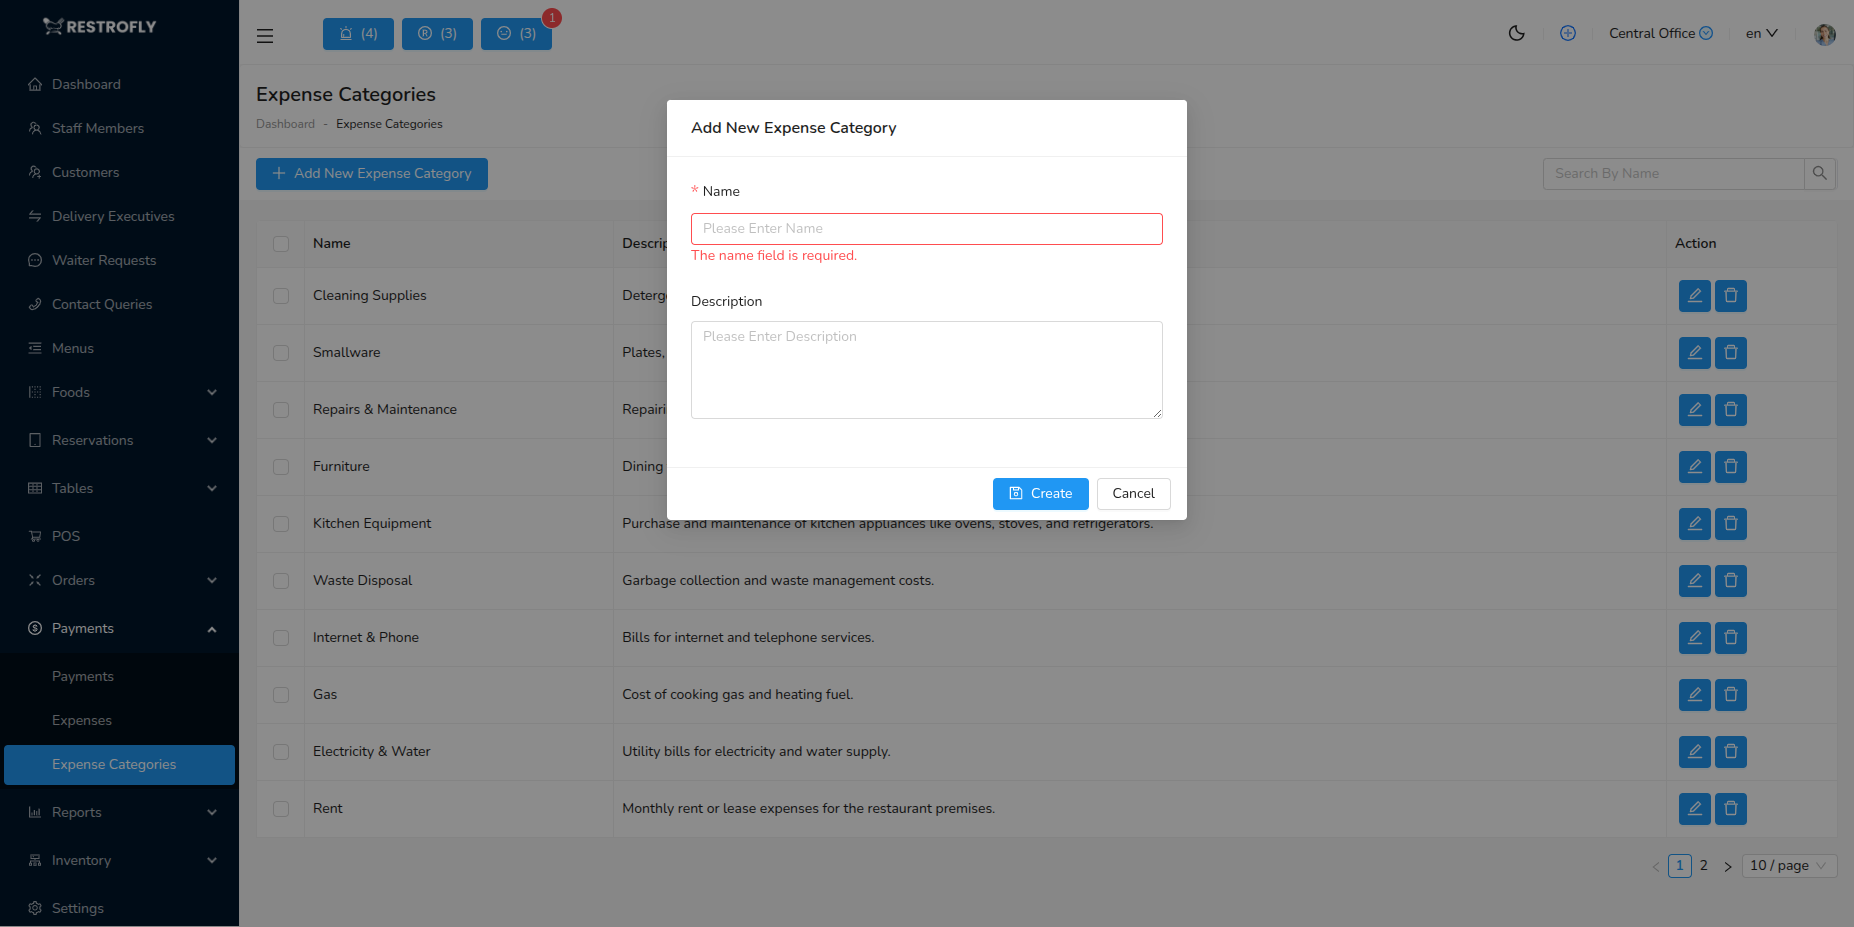
Task: Click the Name input field in the modal
Action: (x=926, y=229)
